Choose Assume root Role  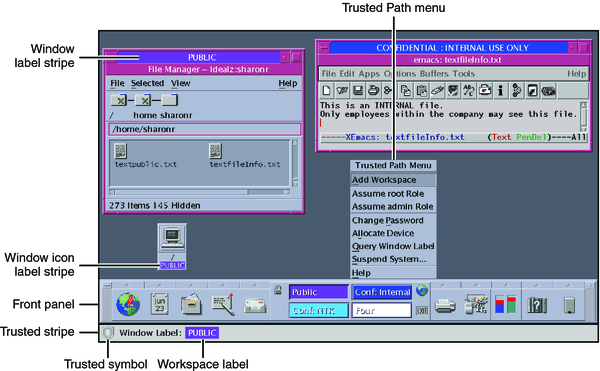tap(393, 194)
